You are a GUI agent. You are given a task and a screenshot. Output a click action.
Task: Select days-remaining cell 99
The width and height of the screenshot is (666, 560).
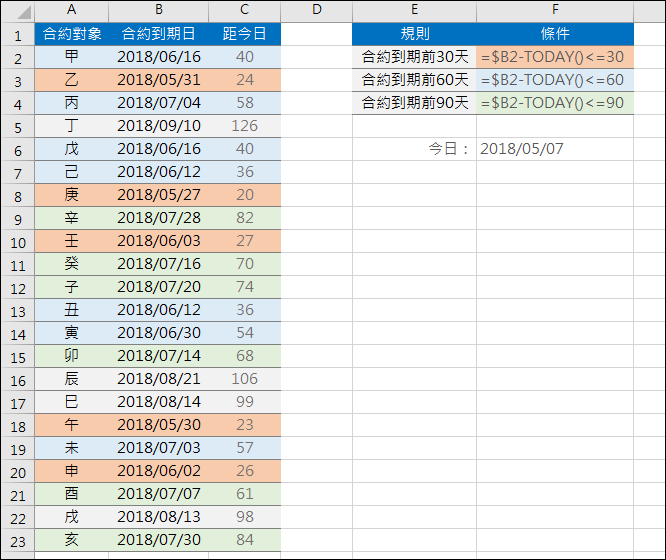point(245,402)
